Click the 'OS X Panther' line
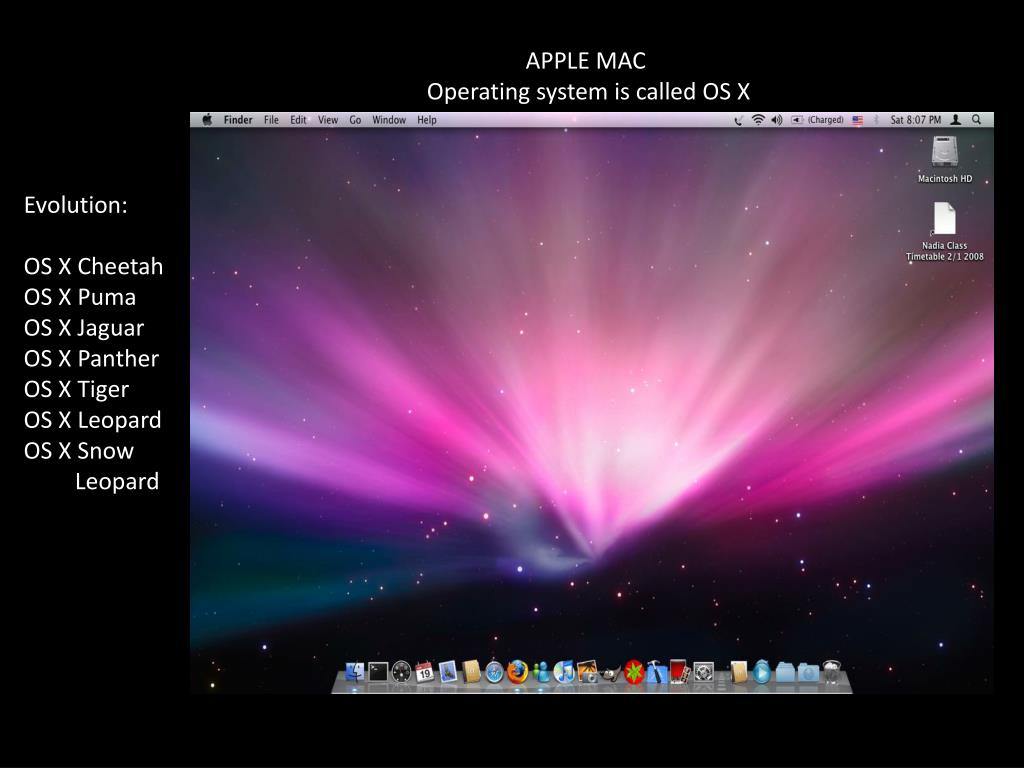Image resolution: width=1024 pixels, height=768 pixels. pos(91,359)
